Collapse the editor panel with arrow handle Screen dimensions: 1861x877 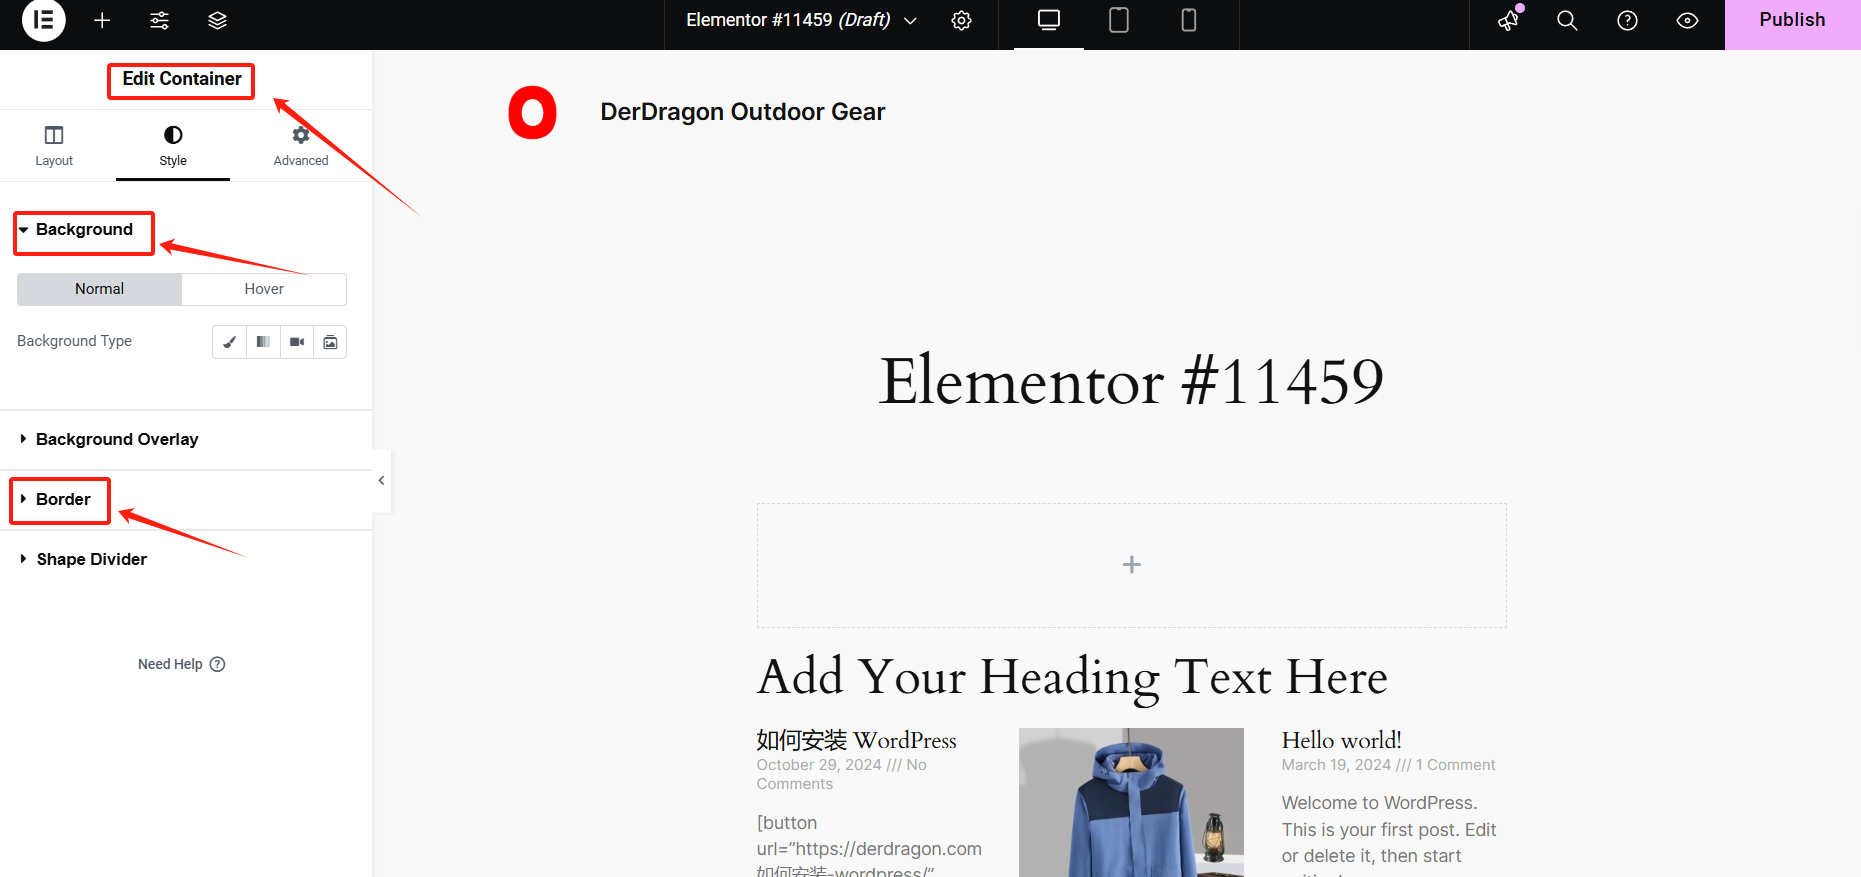[x=381, y=481]
